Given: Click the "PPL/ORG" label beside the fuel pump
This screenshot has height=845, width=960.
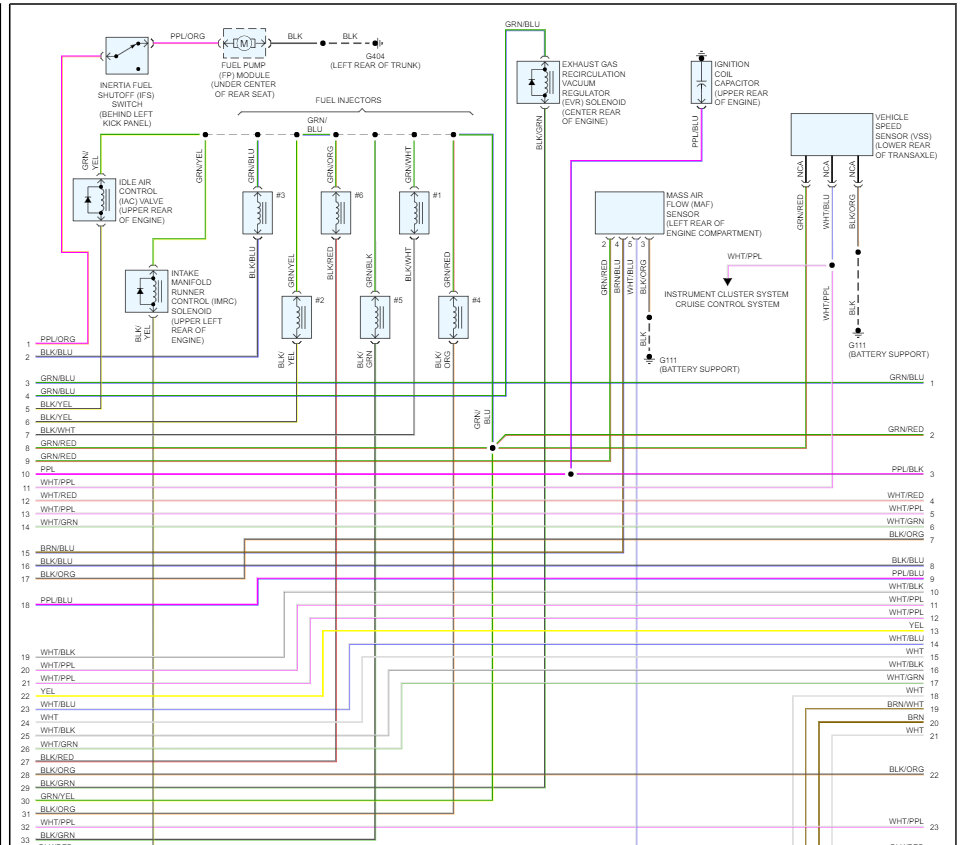Looking at the screenshot, I should [187, 36].
